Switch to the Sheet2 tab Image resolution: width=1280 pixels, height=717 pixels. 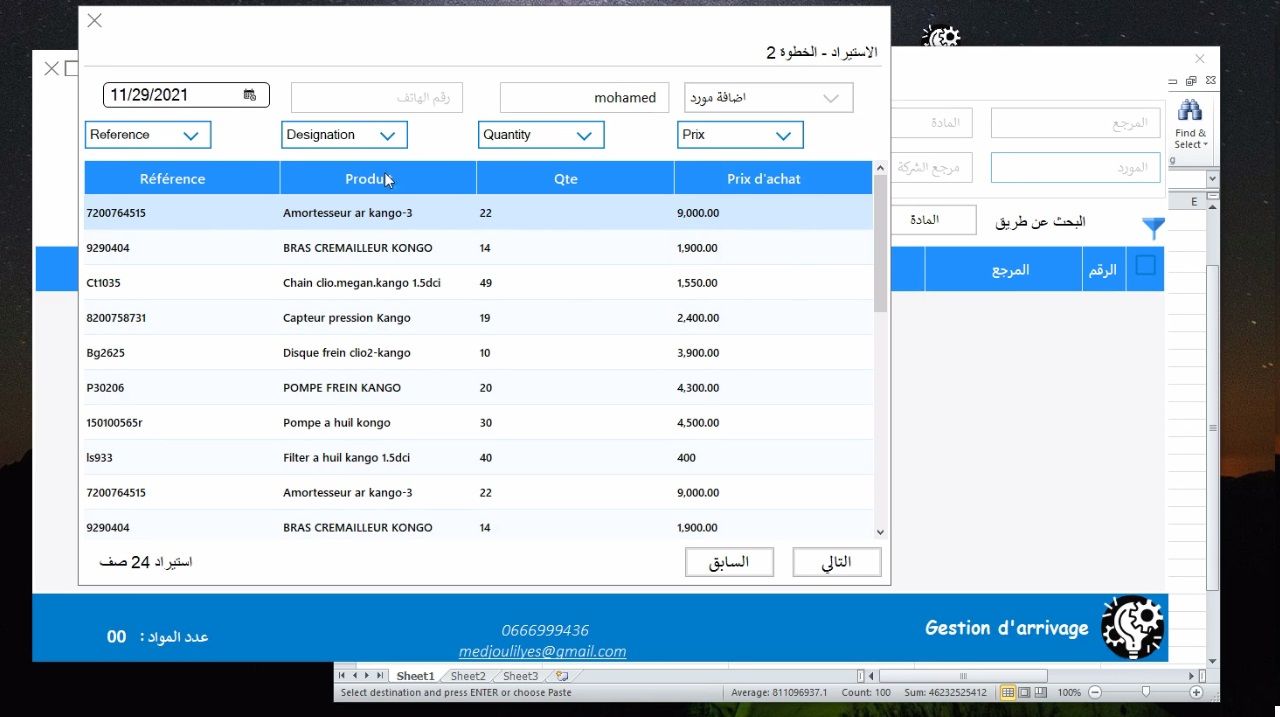coord(467,675)
